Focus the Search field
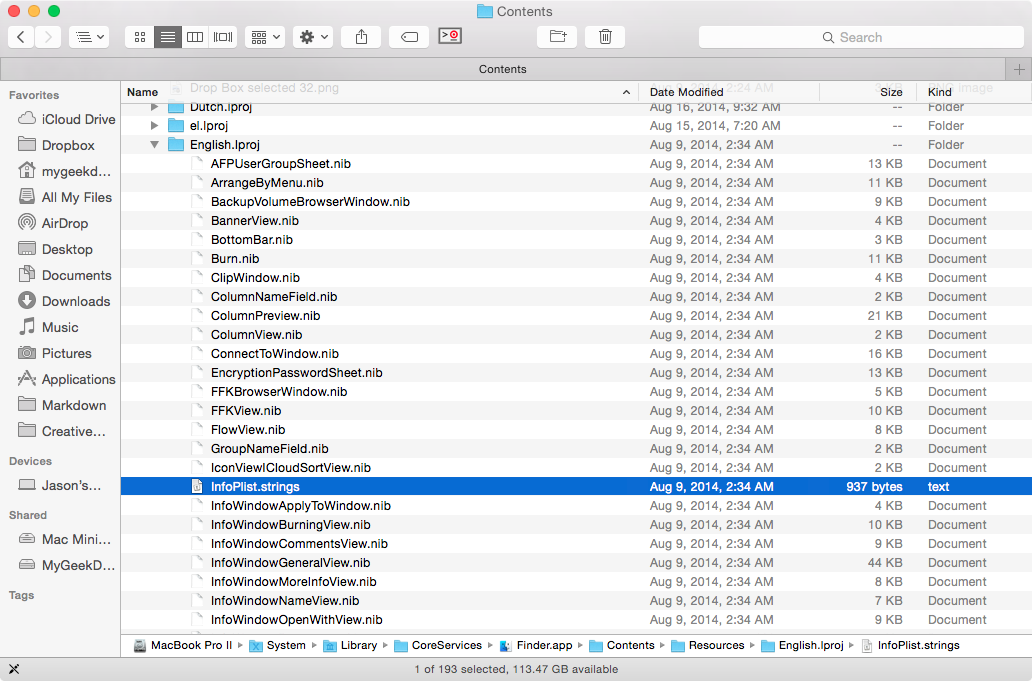 861,38
